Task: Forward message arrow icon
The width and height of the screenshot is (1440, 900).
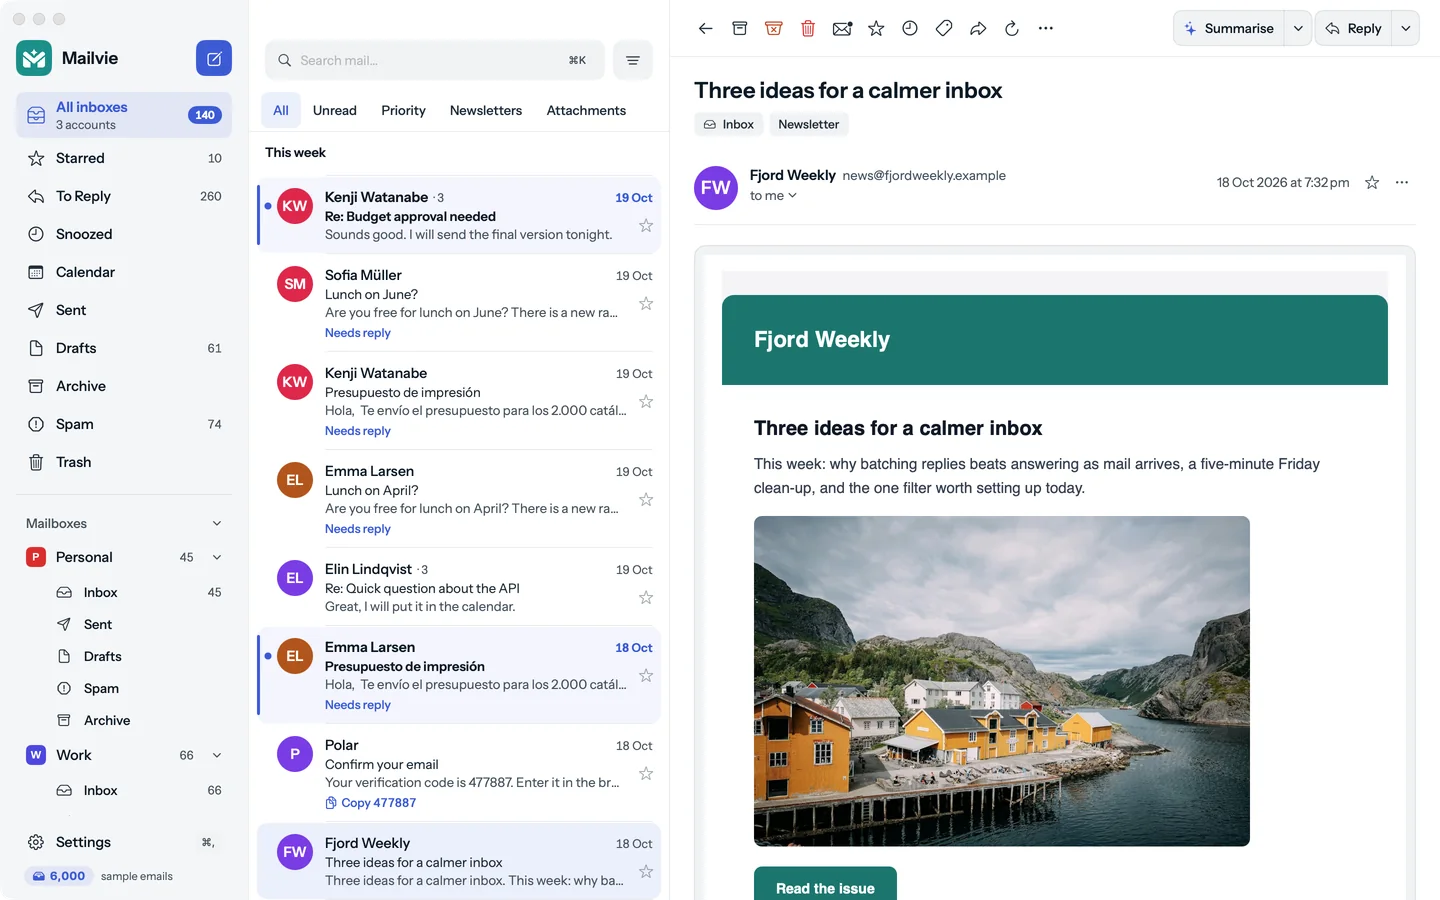Action: coord(978,28)
